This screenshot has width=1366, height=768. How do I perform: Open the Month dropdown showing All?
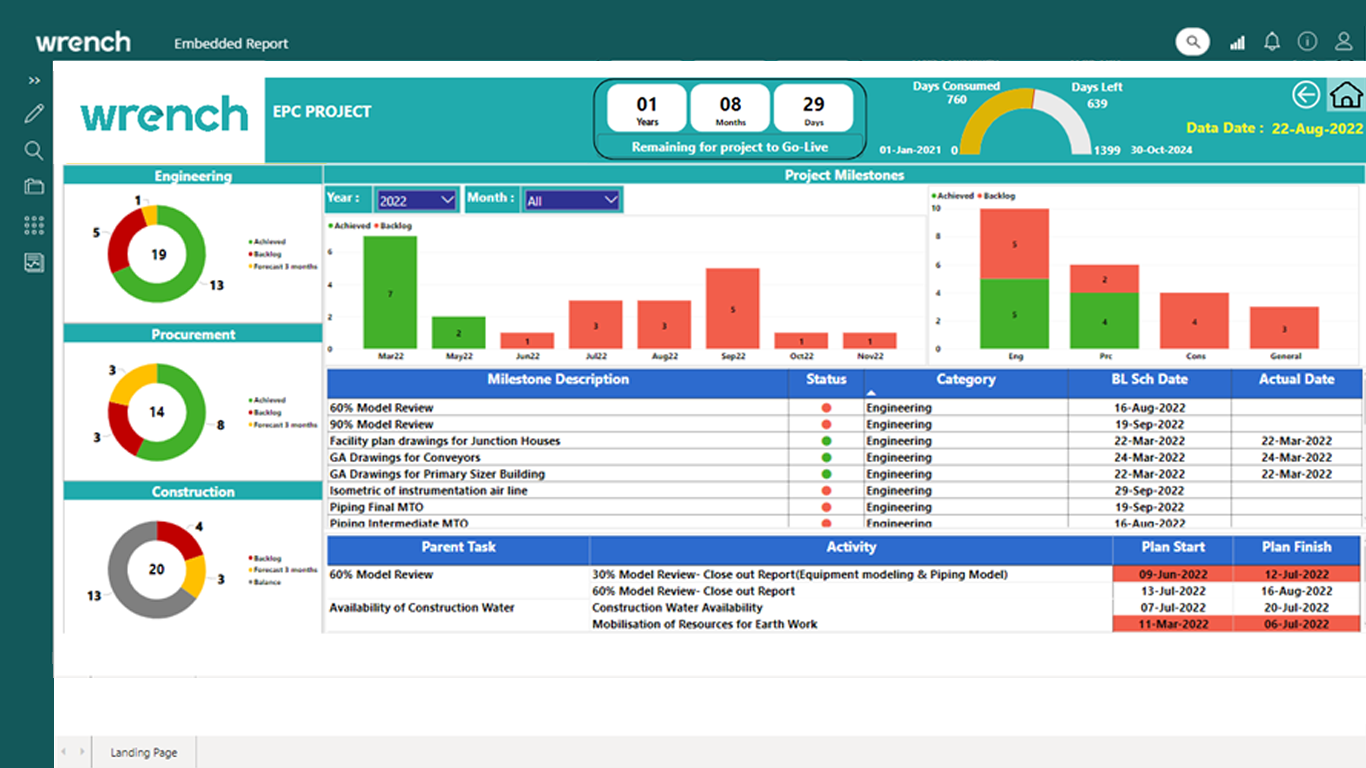[572, 200]
